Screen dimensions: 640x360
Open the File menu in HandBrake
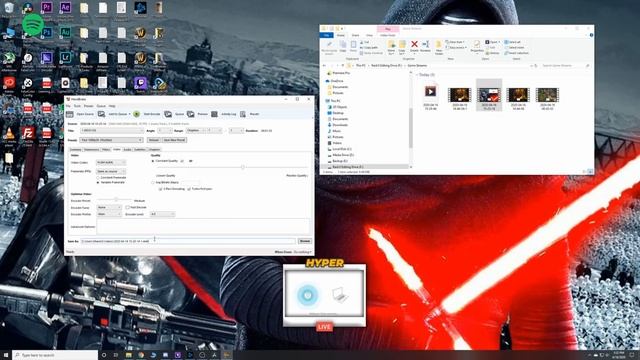point(68,106)
